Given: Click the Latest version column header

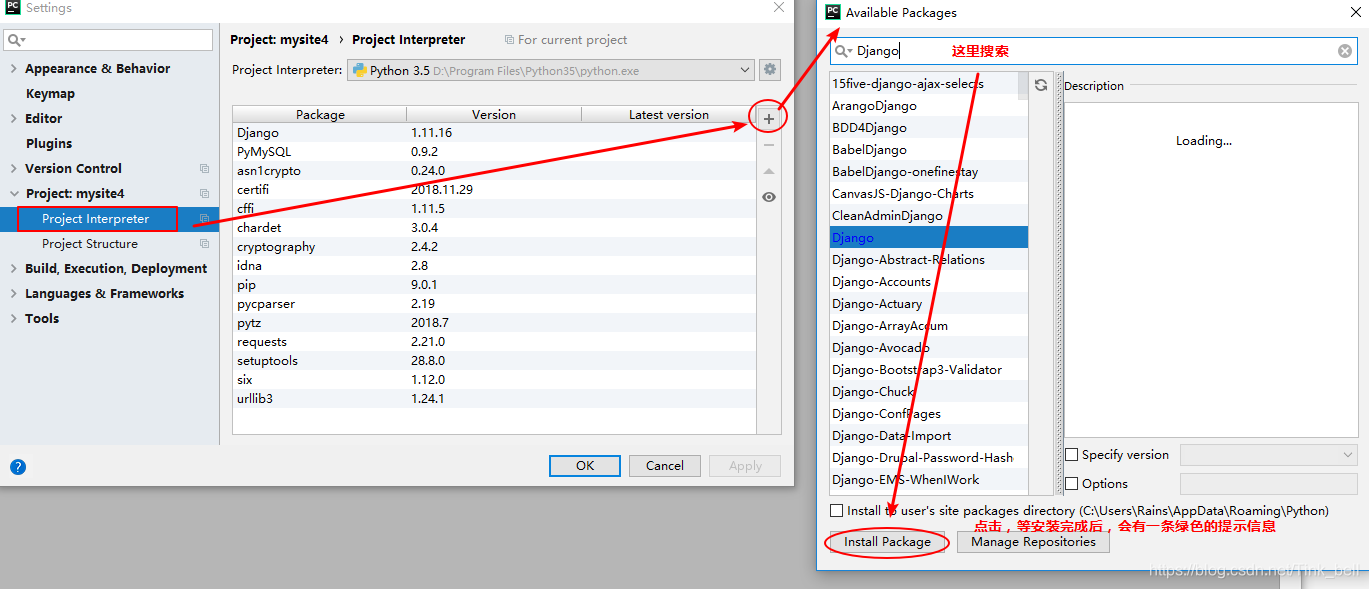Looking at the screenshot, I should 668,115.
